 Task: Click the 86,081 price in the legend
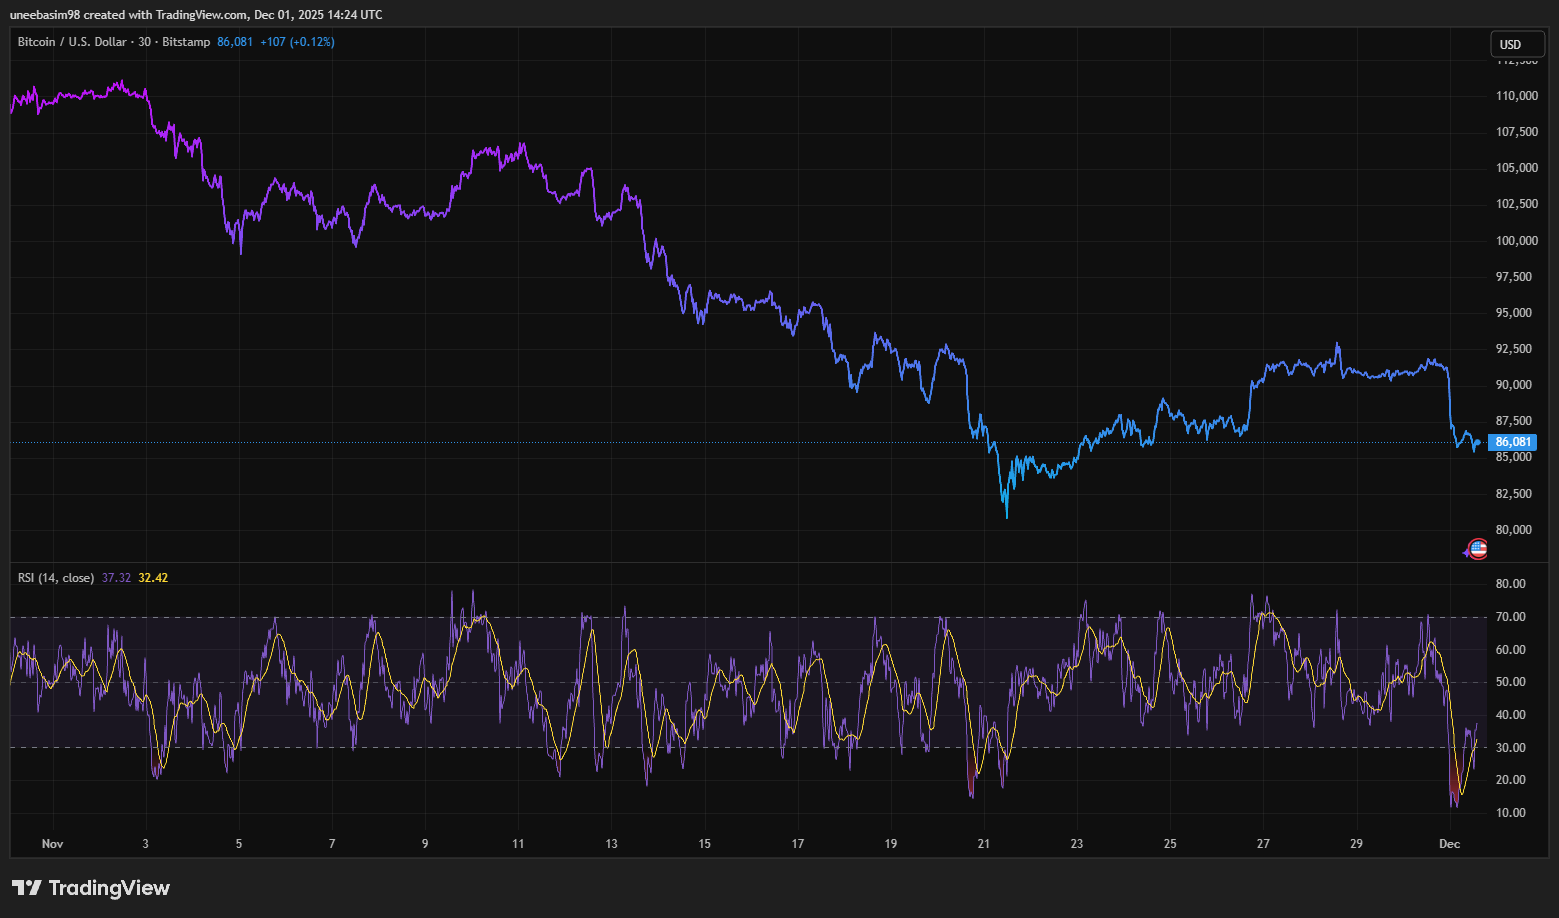[235, 42]
